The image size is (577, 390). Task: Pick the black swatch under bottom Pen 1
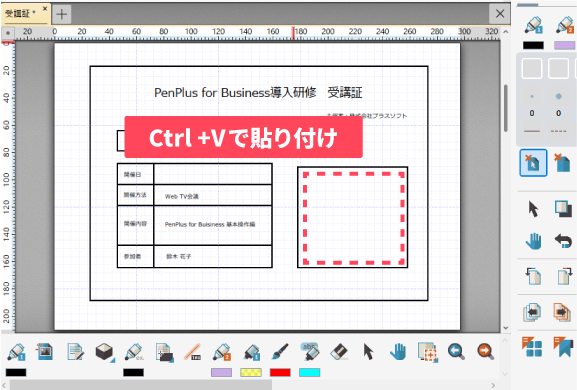pyautogui.click(x=16, y=372)
